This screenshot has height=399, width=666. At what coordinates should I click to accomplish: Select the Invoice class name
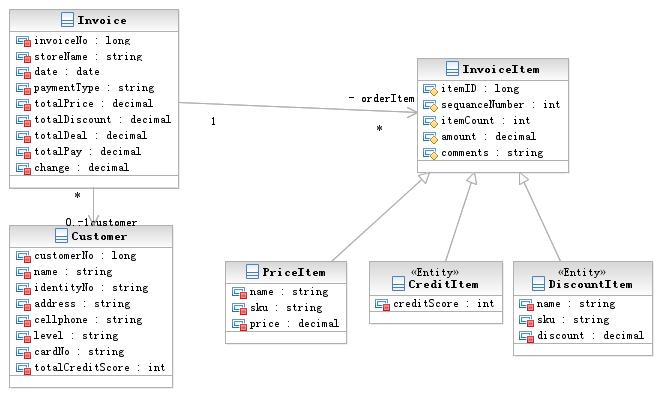(x=102, y=20)
